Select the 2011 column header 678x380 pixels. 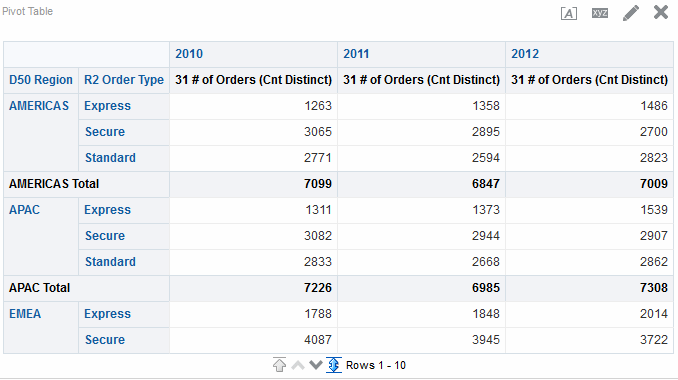357,54
